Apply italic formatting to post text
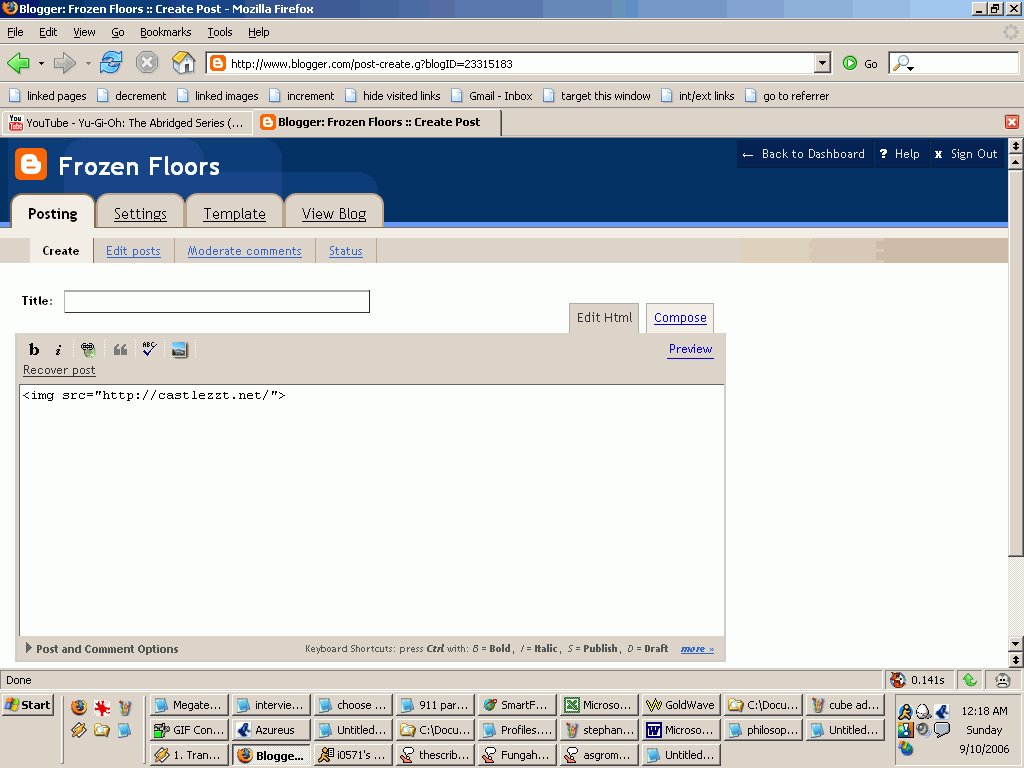1024x768 pixels. [x=58, y=349]
